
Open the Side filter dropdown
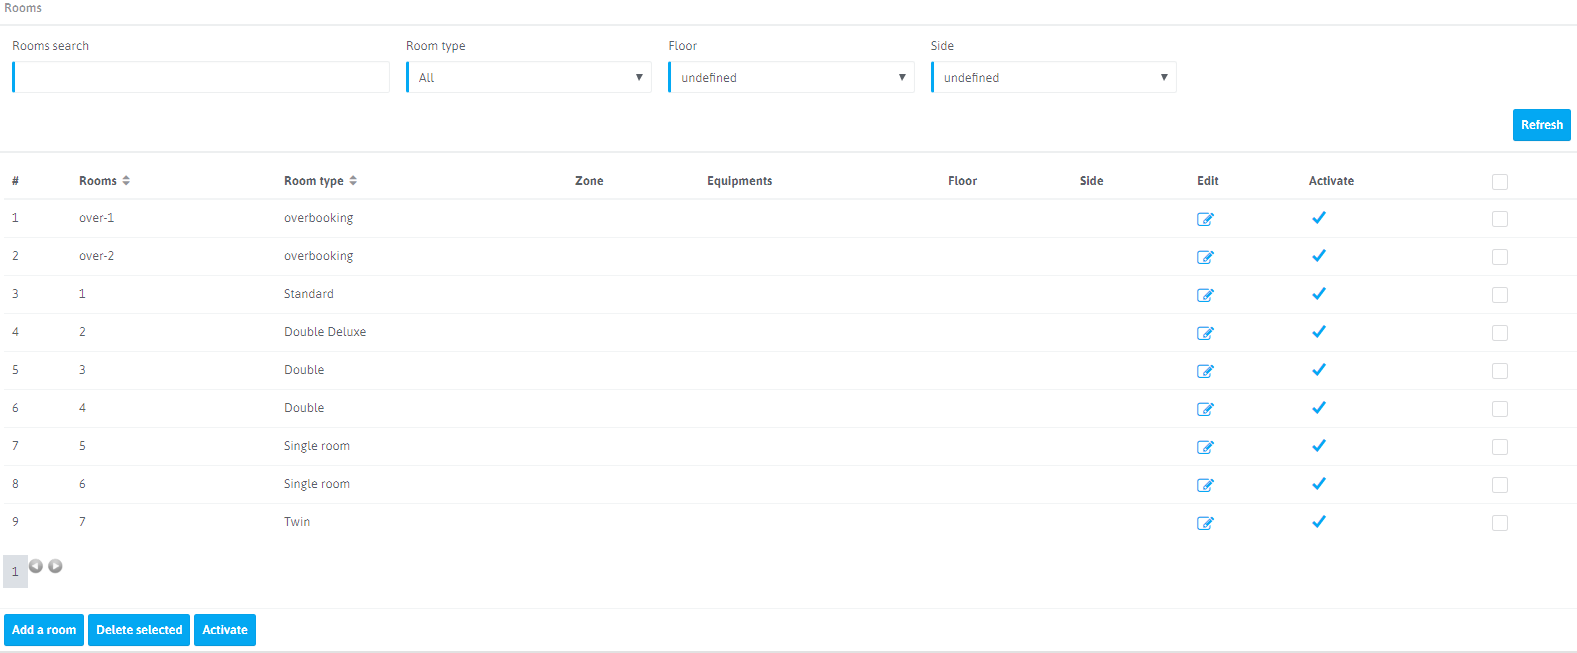[x=1053, y=77]
